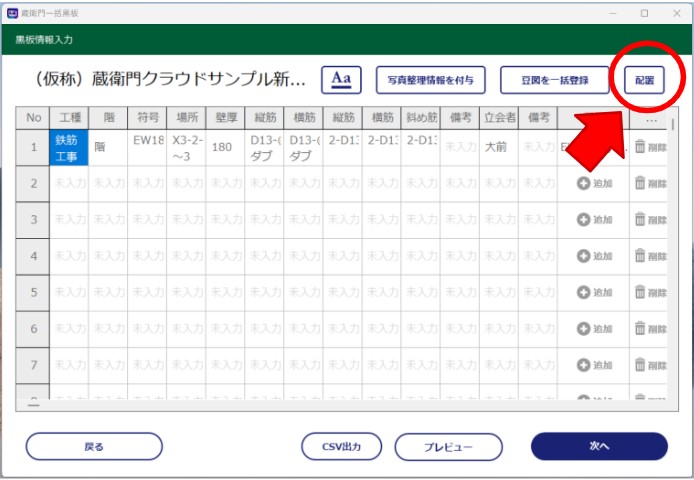The height and width of the screenshot is (480, 694).
Task: Click the 斜め筋 column header
Action: click(x=420, y=118)
